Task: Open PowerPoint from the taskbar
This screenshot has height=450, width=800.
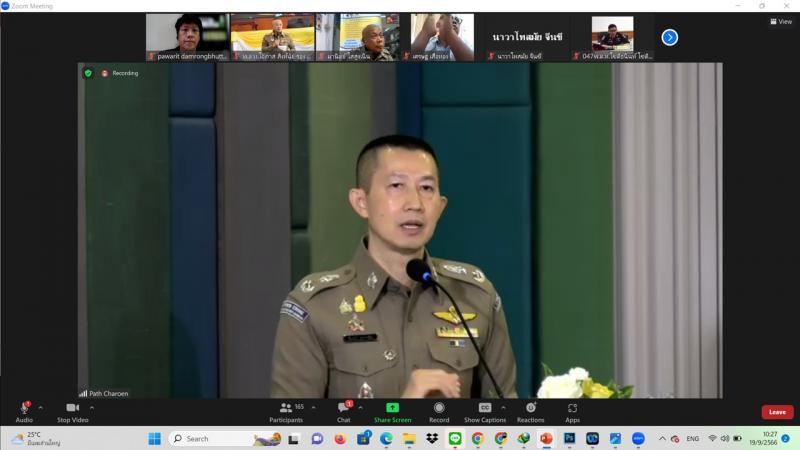Action: pos(546,438)
